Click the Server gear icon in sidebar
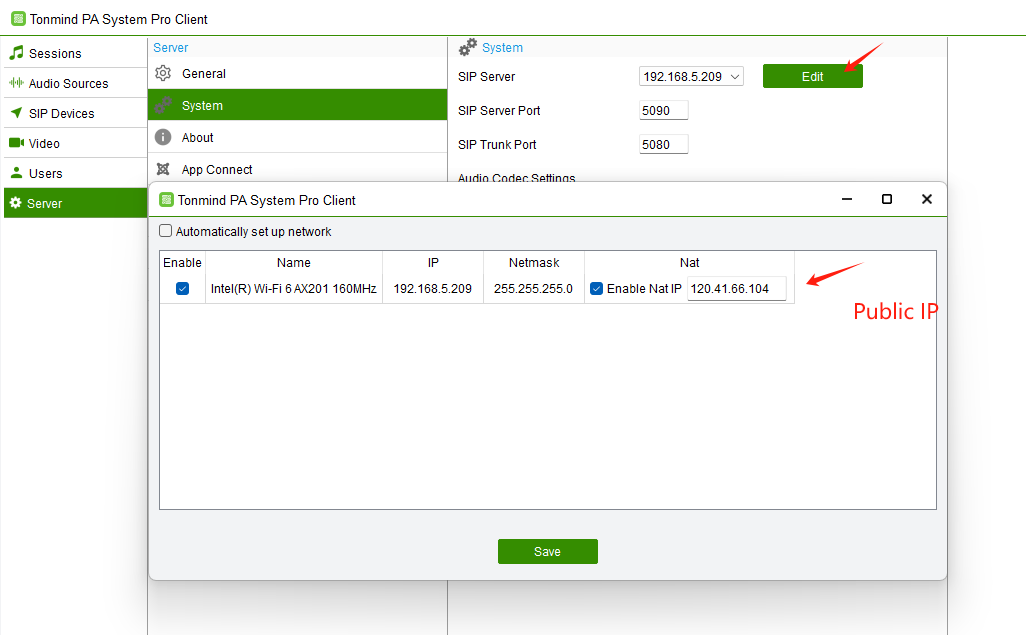This screenshot has width=1026, height=635. [x=16, y=203]
